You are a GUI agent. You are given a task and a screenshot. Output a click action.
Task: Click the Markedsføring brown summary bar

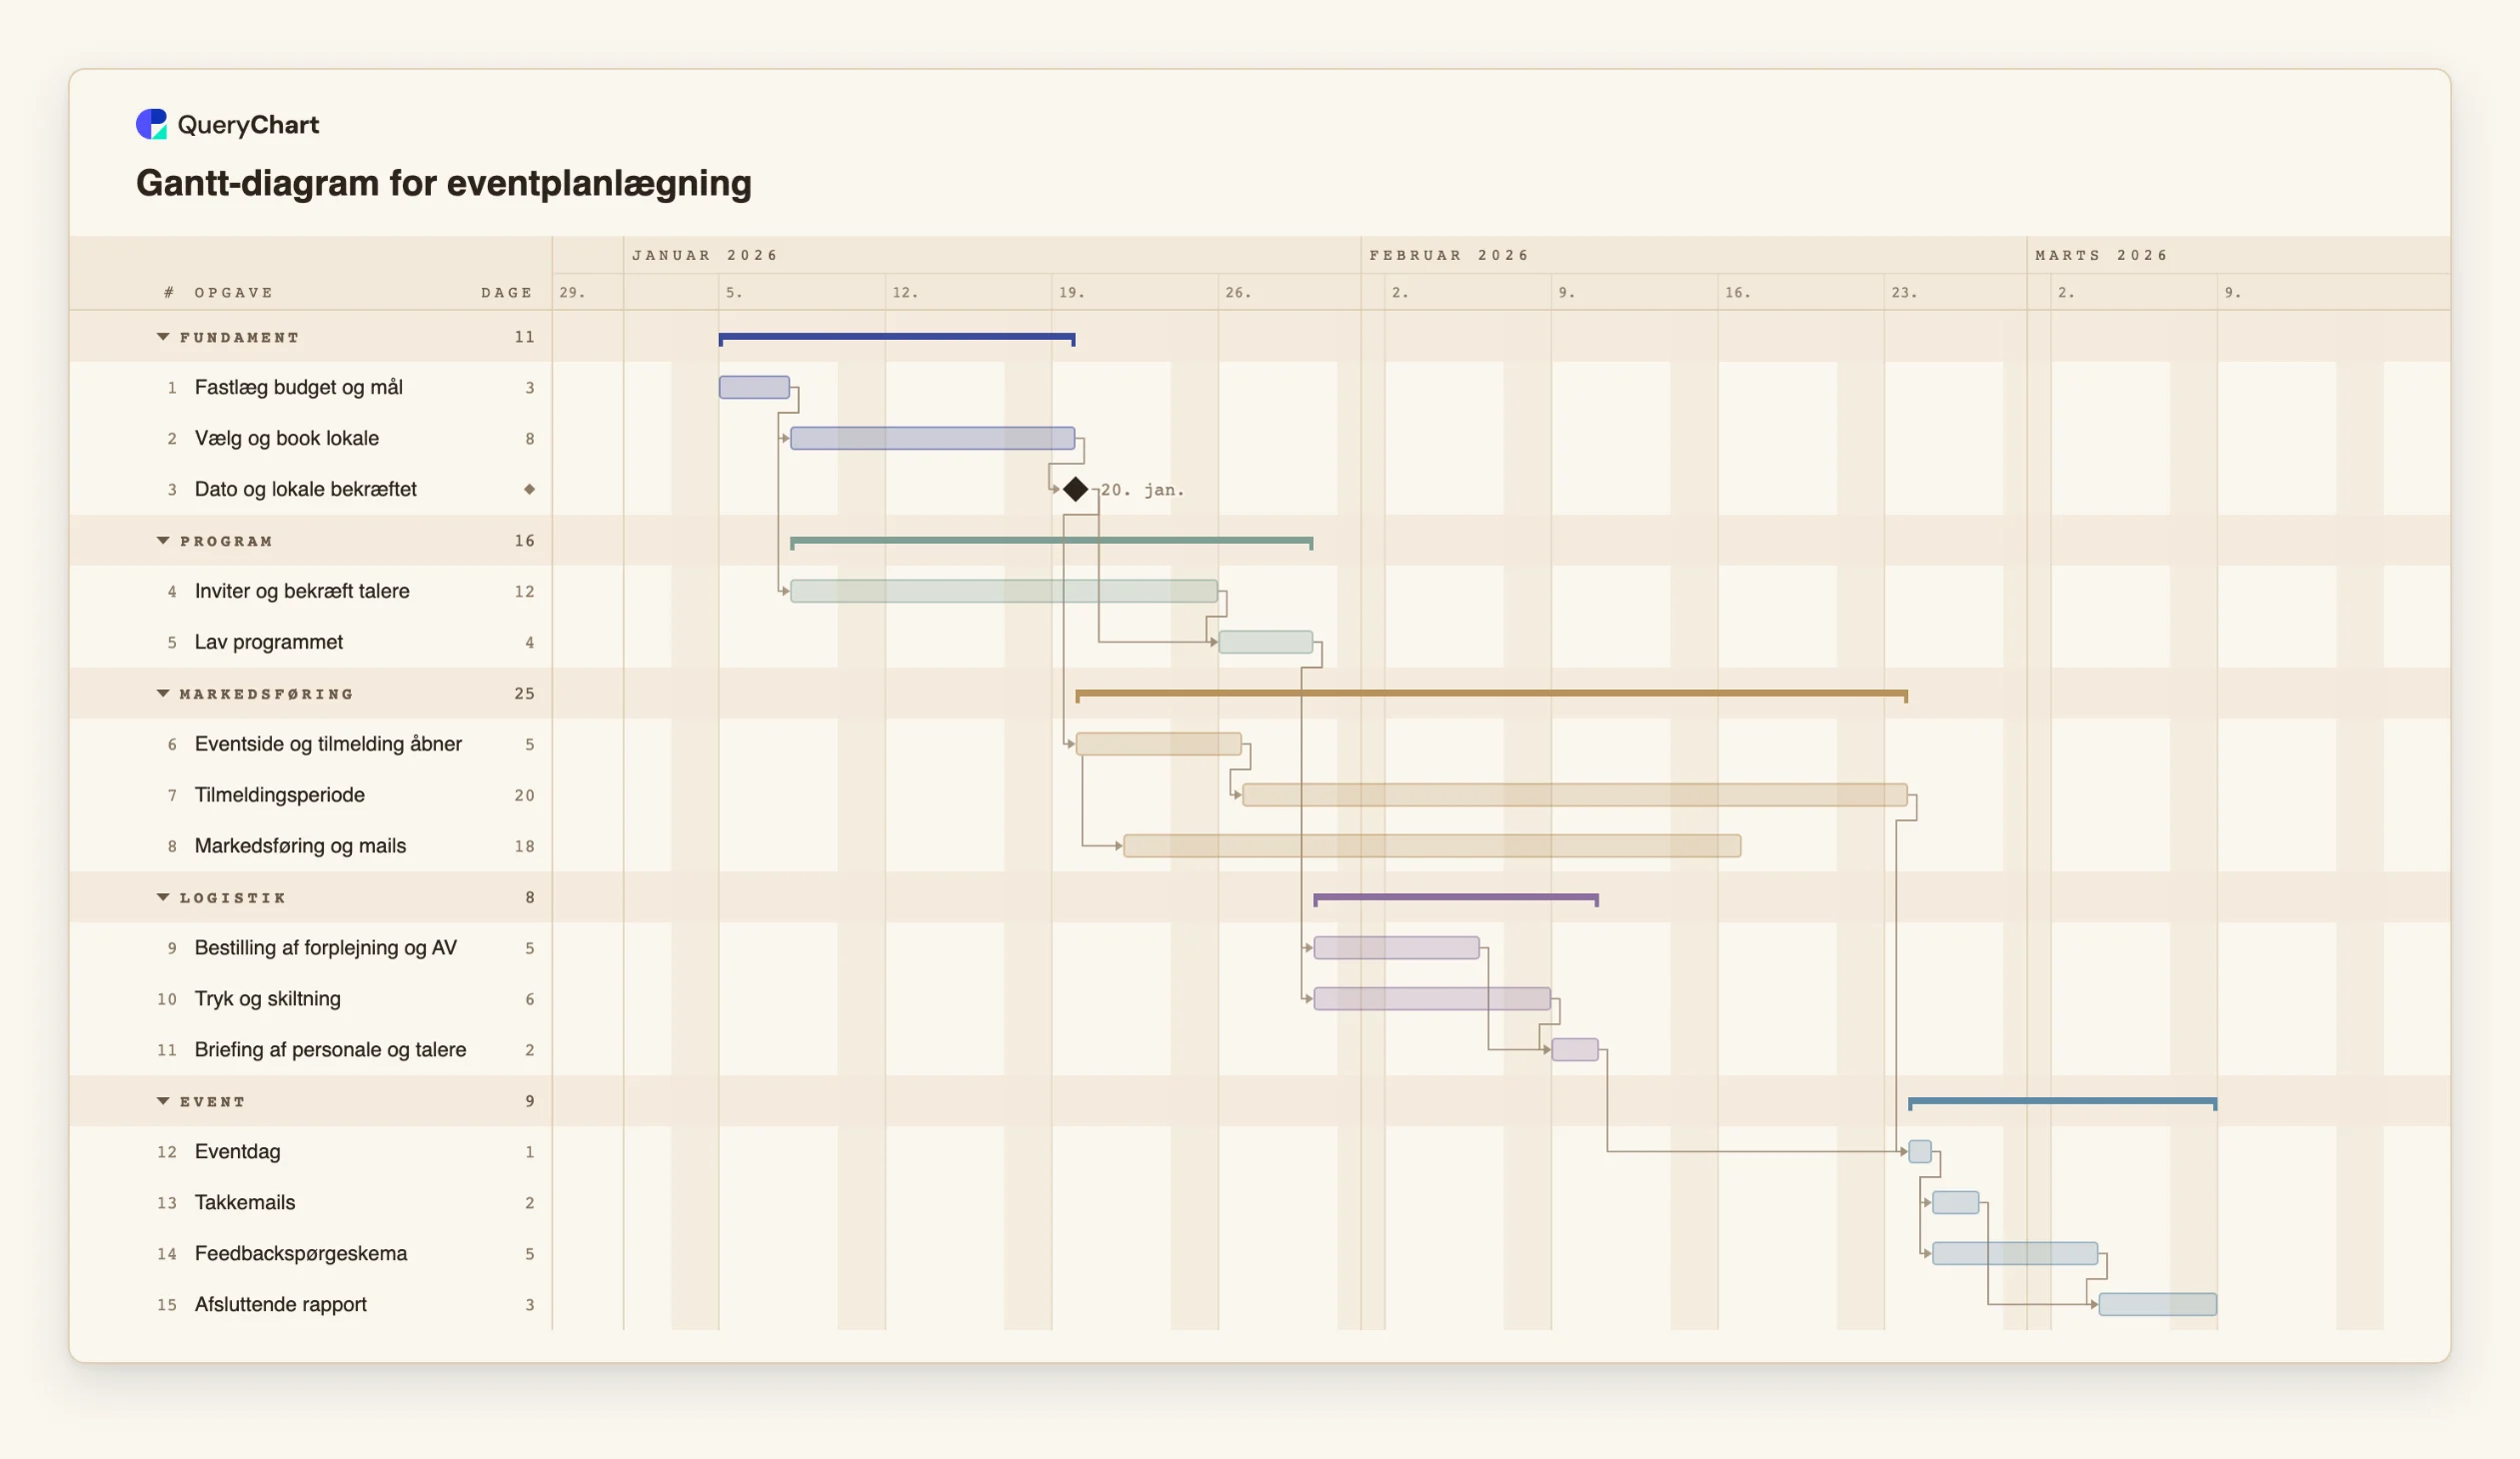[x=1491, y=694]
